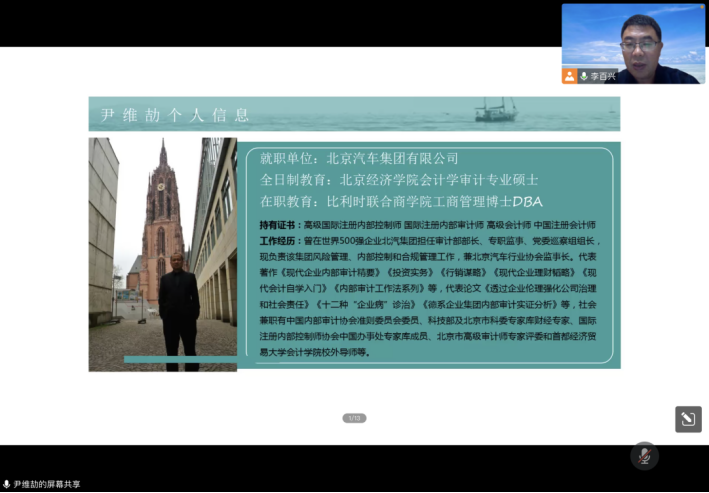Click microphone icon beside 尹维劼的屏幕共享
Image resolution: width=709 pixels, height=493 pixels.
point(6,485)
